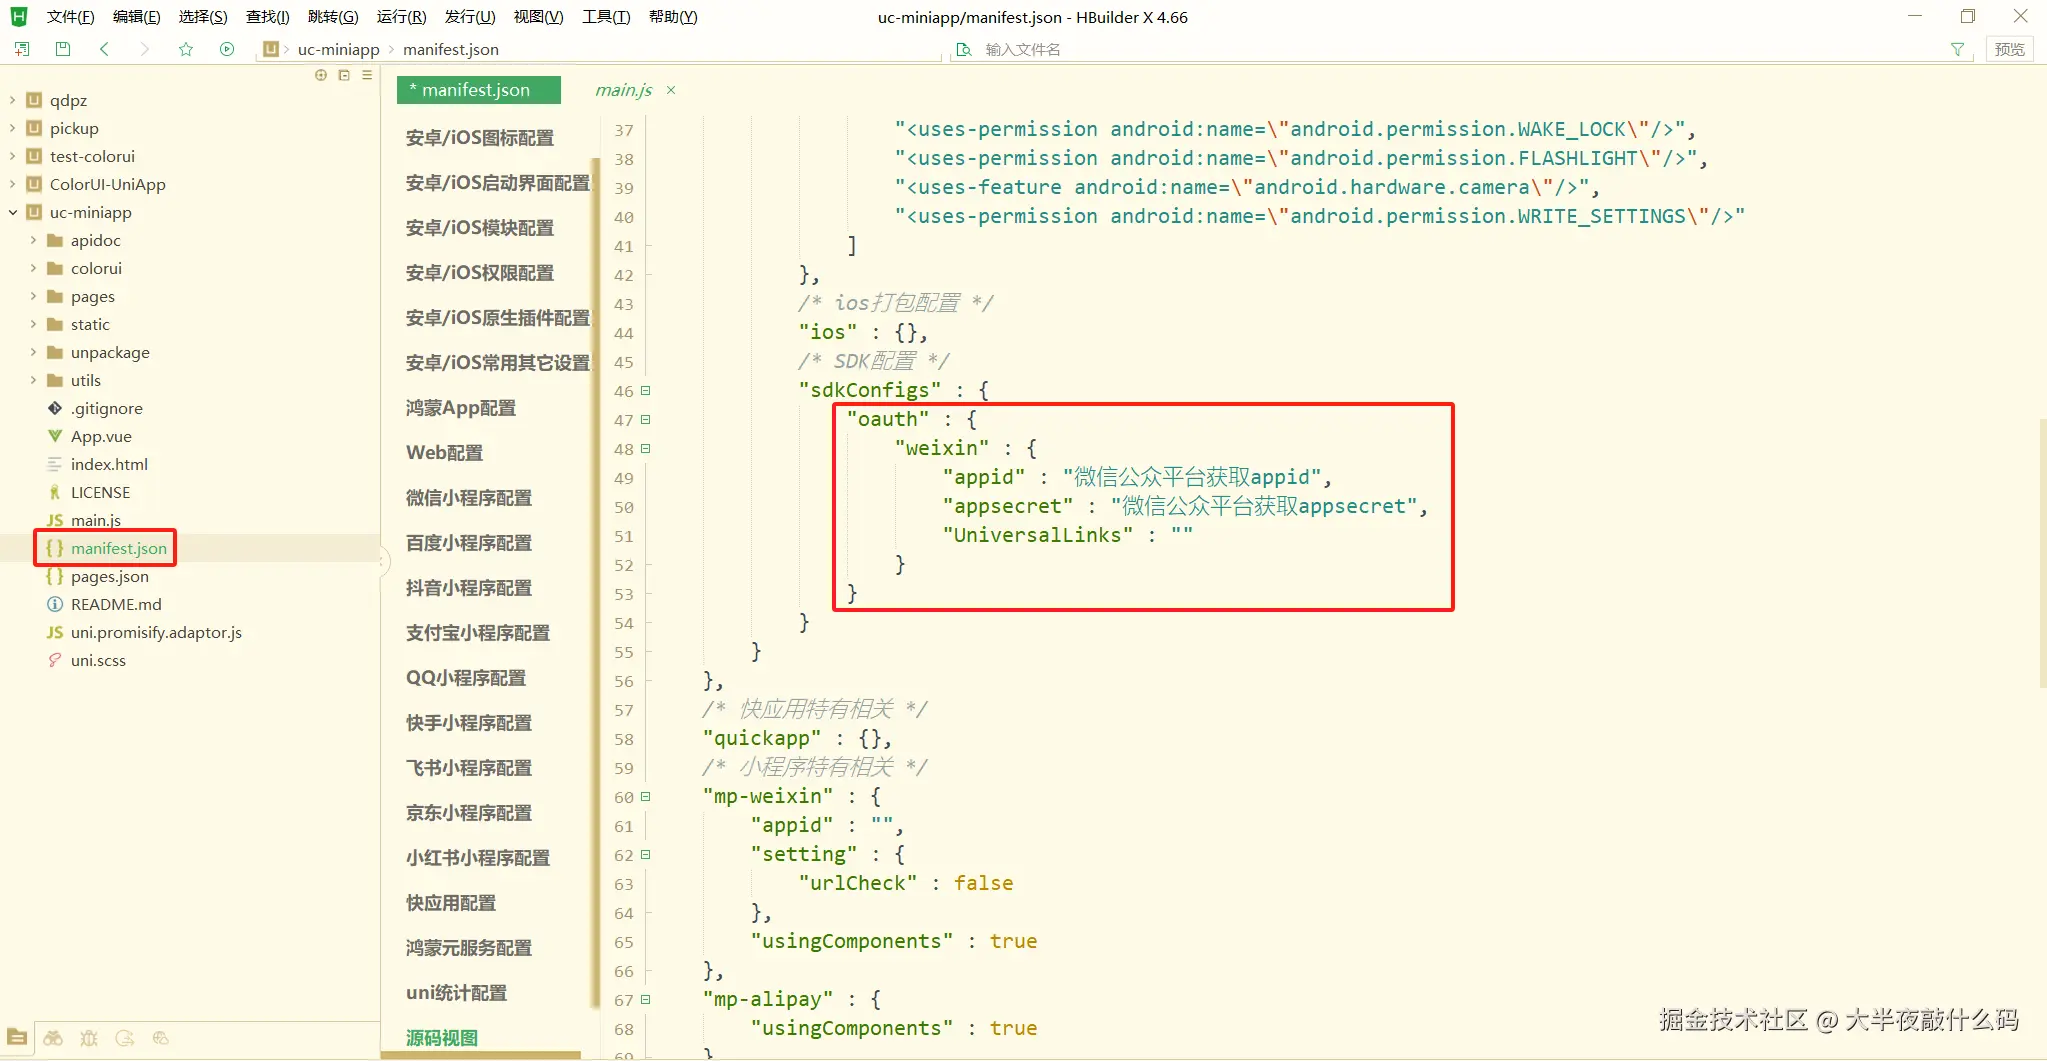
Task: Toggle code fold on line 47 oauth
Action: [646, 420]
